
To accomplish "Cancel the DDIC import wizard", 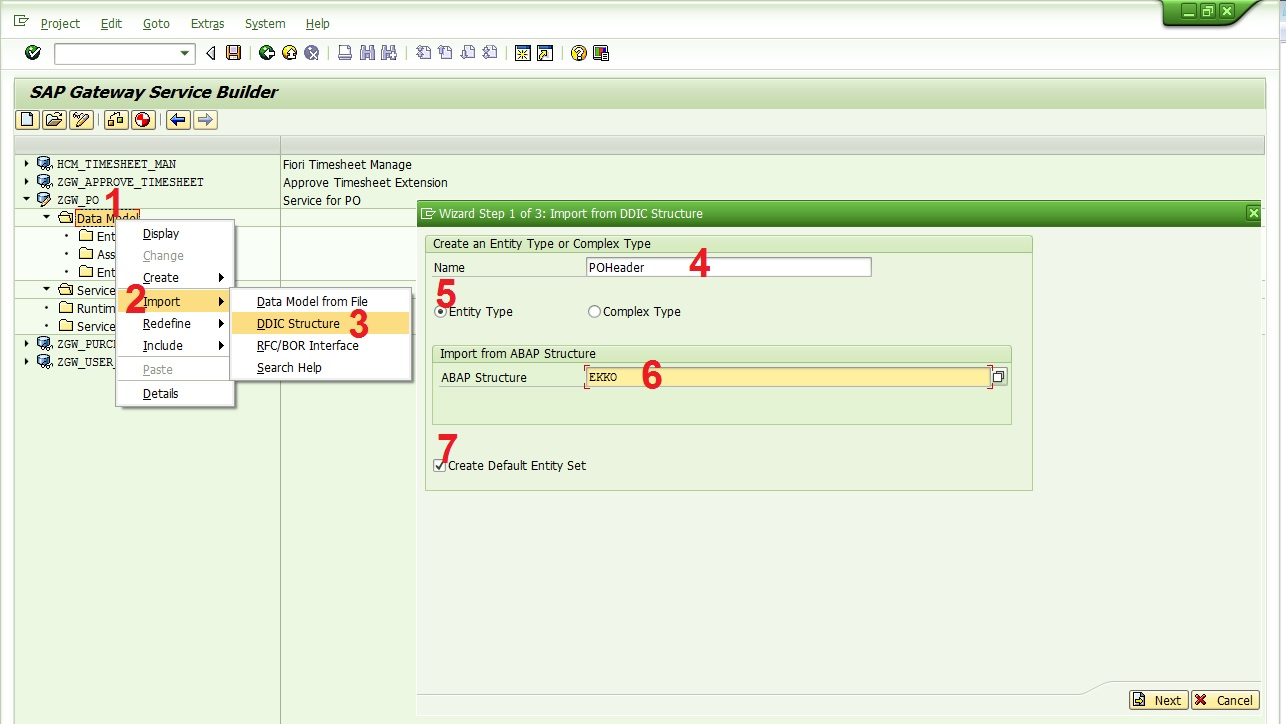I will tap(1224, 700).
